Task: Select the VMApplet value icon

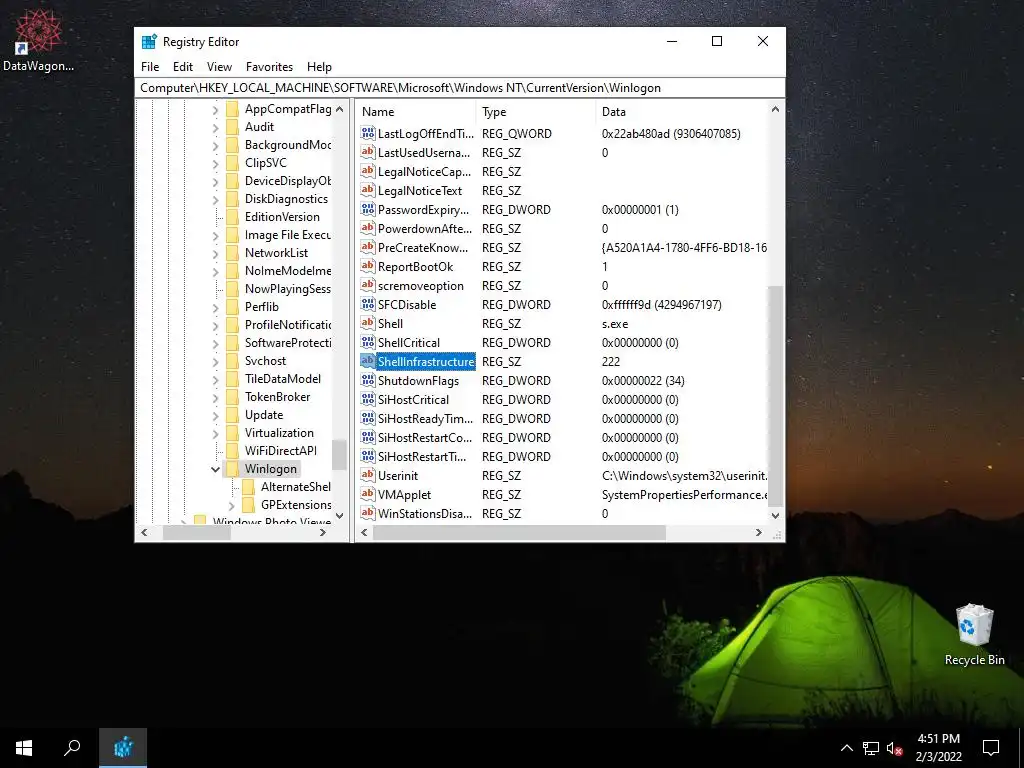Action: 368,494
